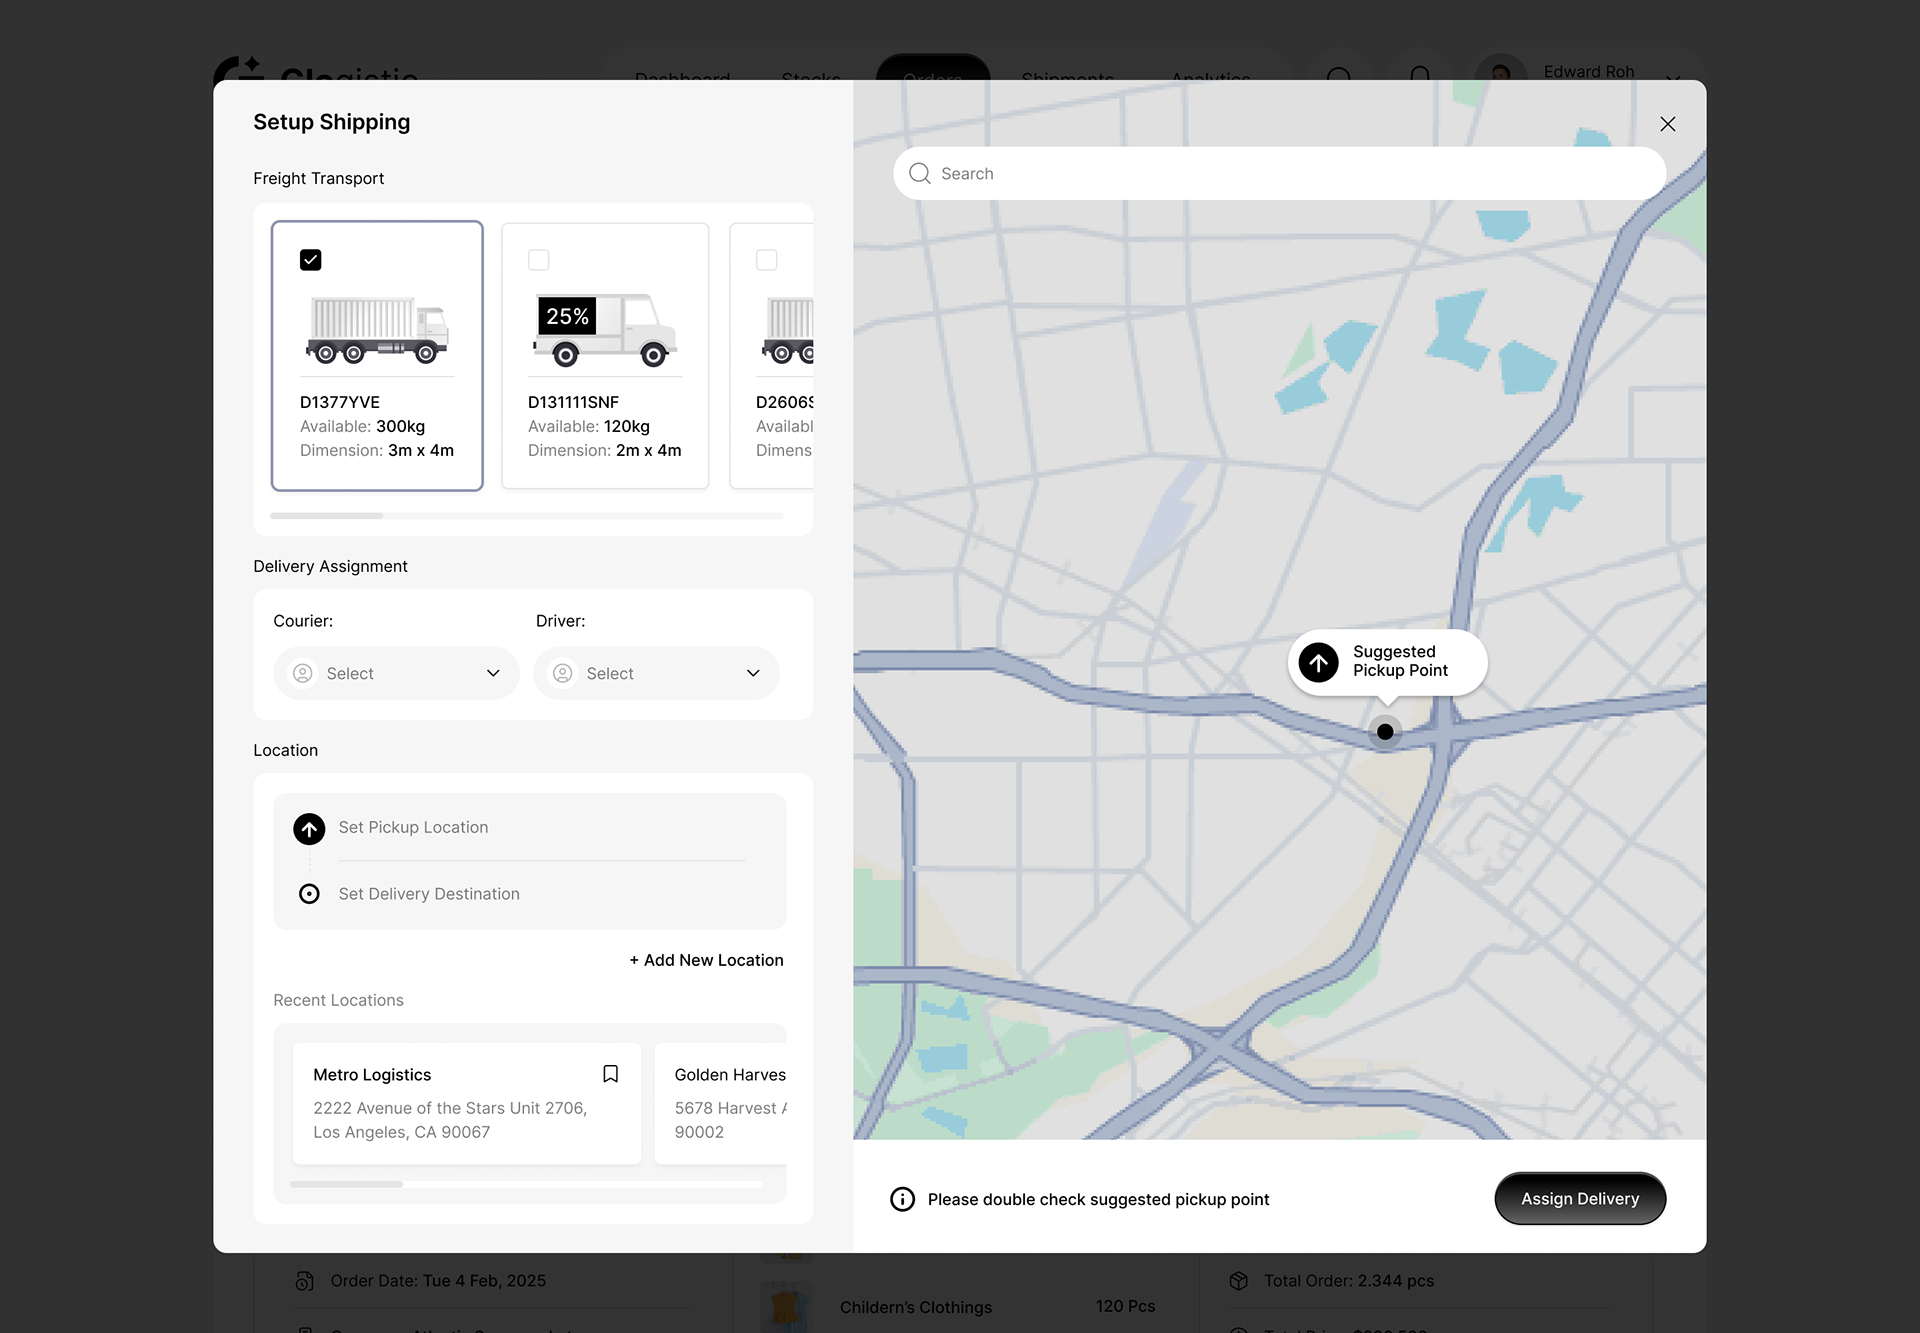Click the info icon beside the pickup warning

902,1199
